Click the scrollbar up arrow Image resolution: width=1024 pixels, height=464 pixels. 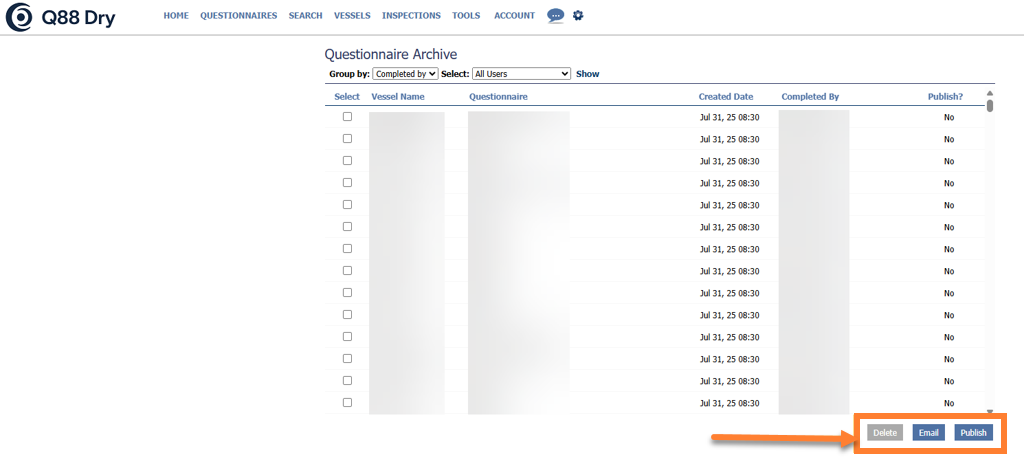tap(989, 93)
